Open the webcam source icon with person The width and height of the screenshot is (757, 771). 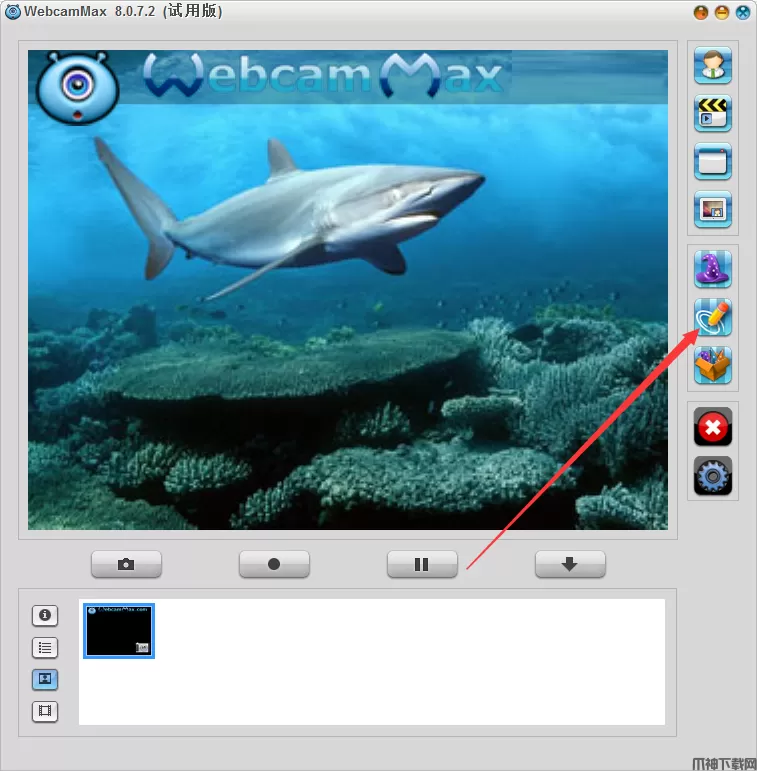(713, 65)
